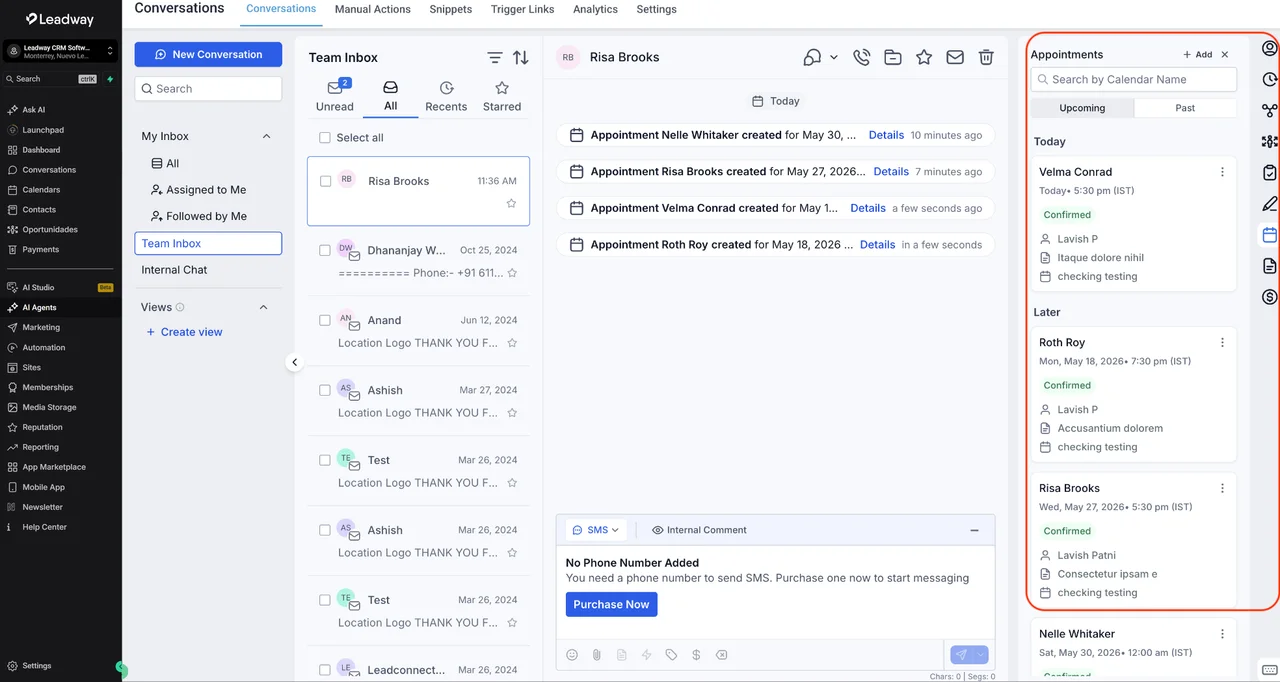Add a new appointment

1197,55
